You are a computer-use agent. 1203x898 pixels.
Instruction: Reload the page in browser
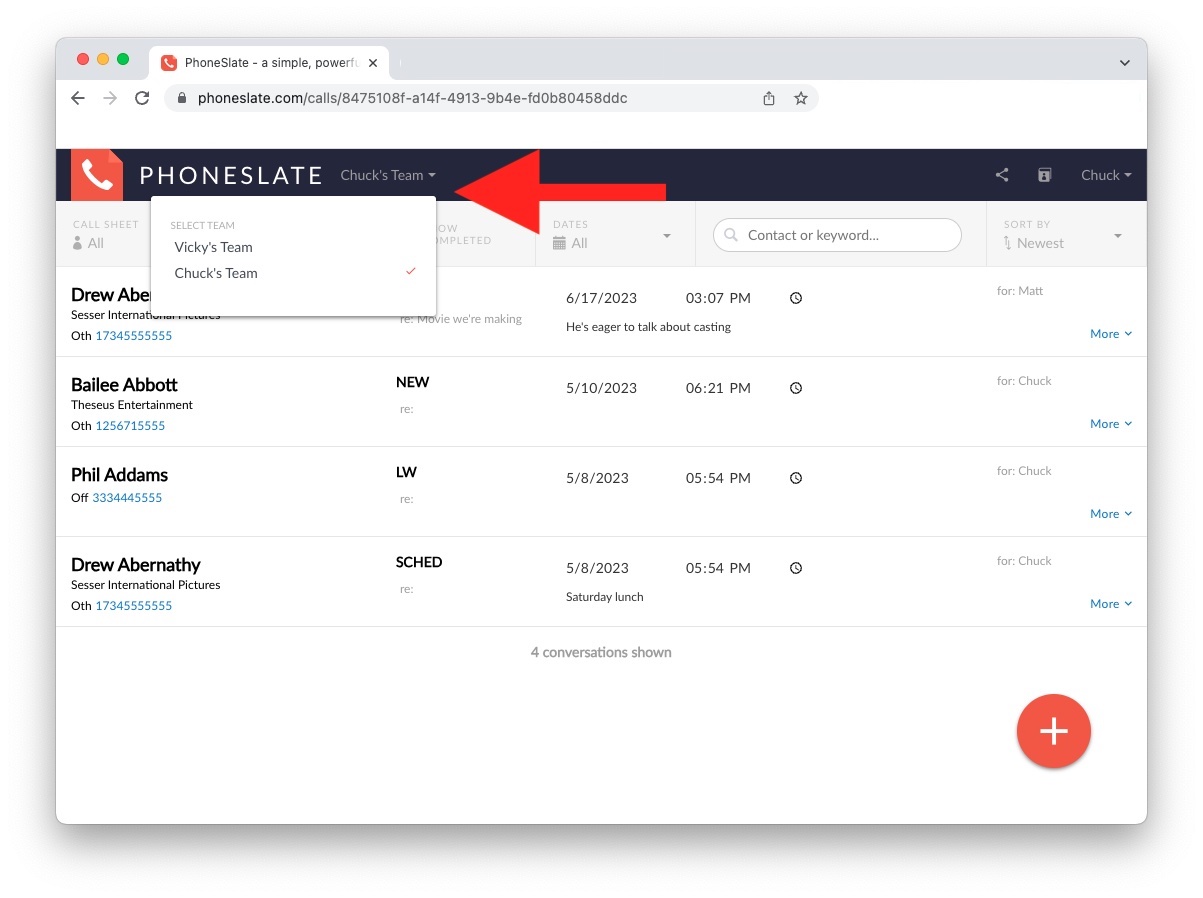pyautogui.click(x=142, y=98)
